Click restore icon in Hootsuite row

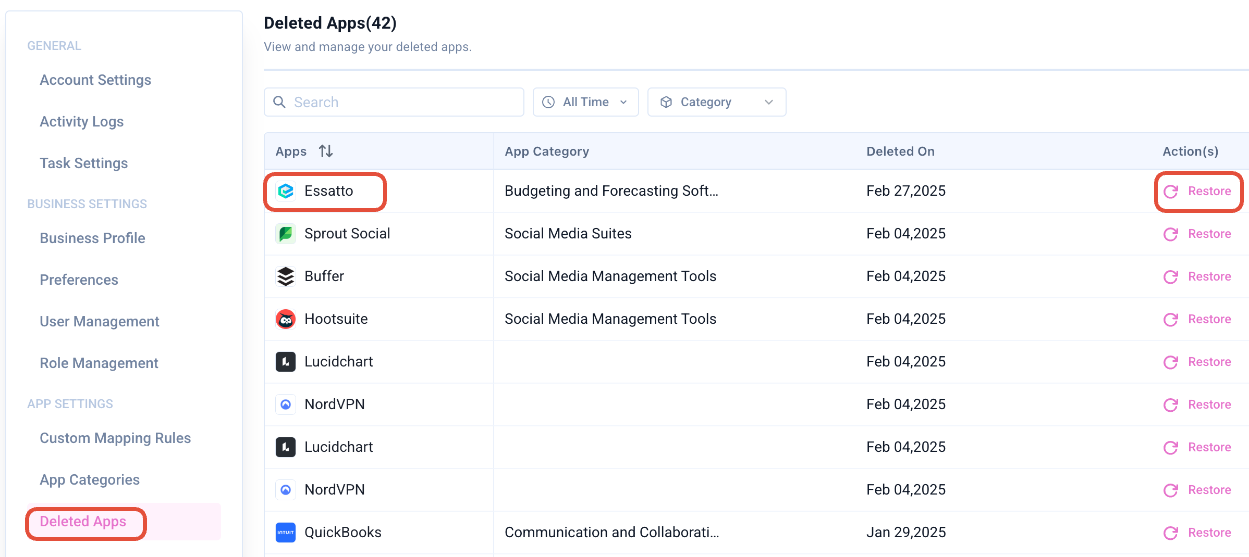1171,320
